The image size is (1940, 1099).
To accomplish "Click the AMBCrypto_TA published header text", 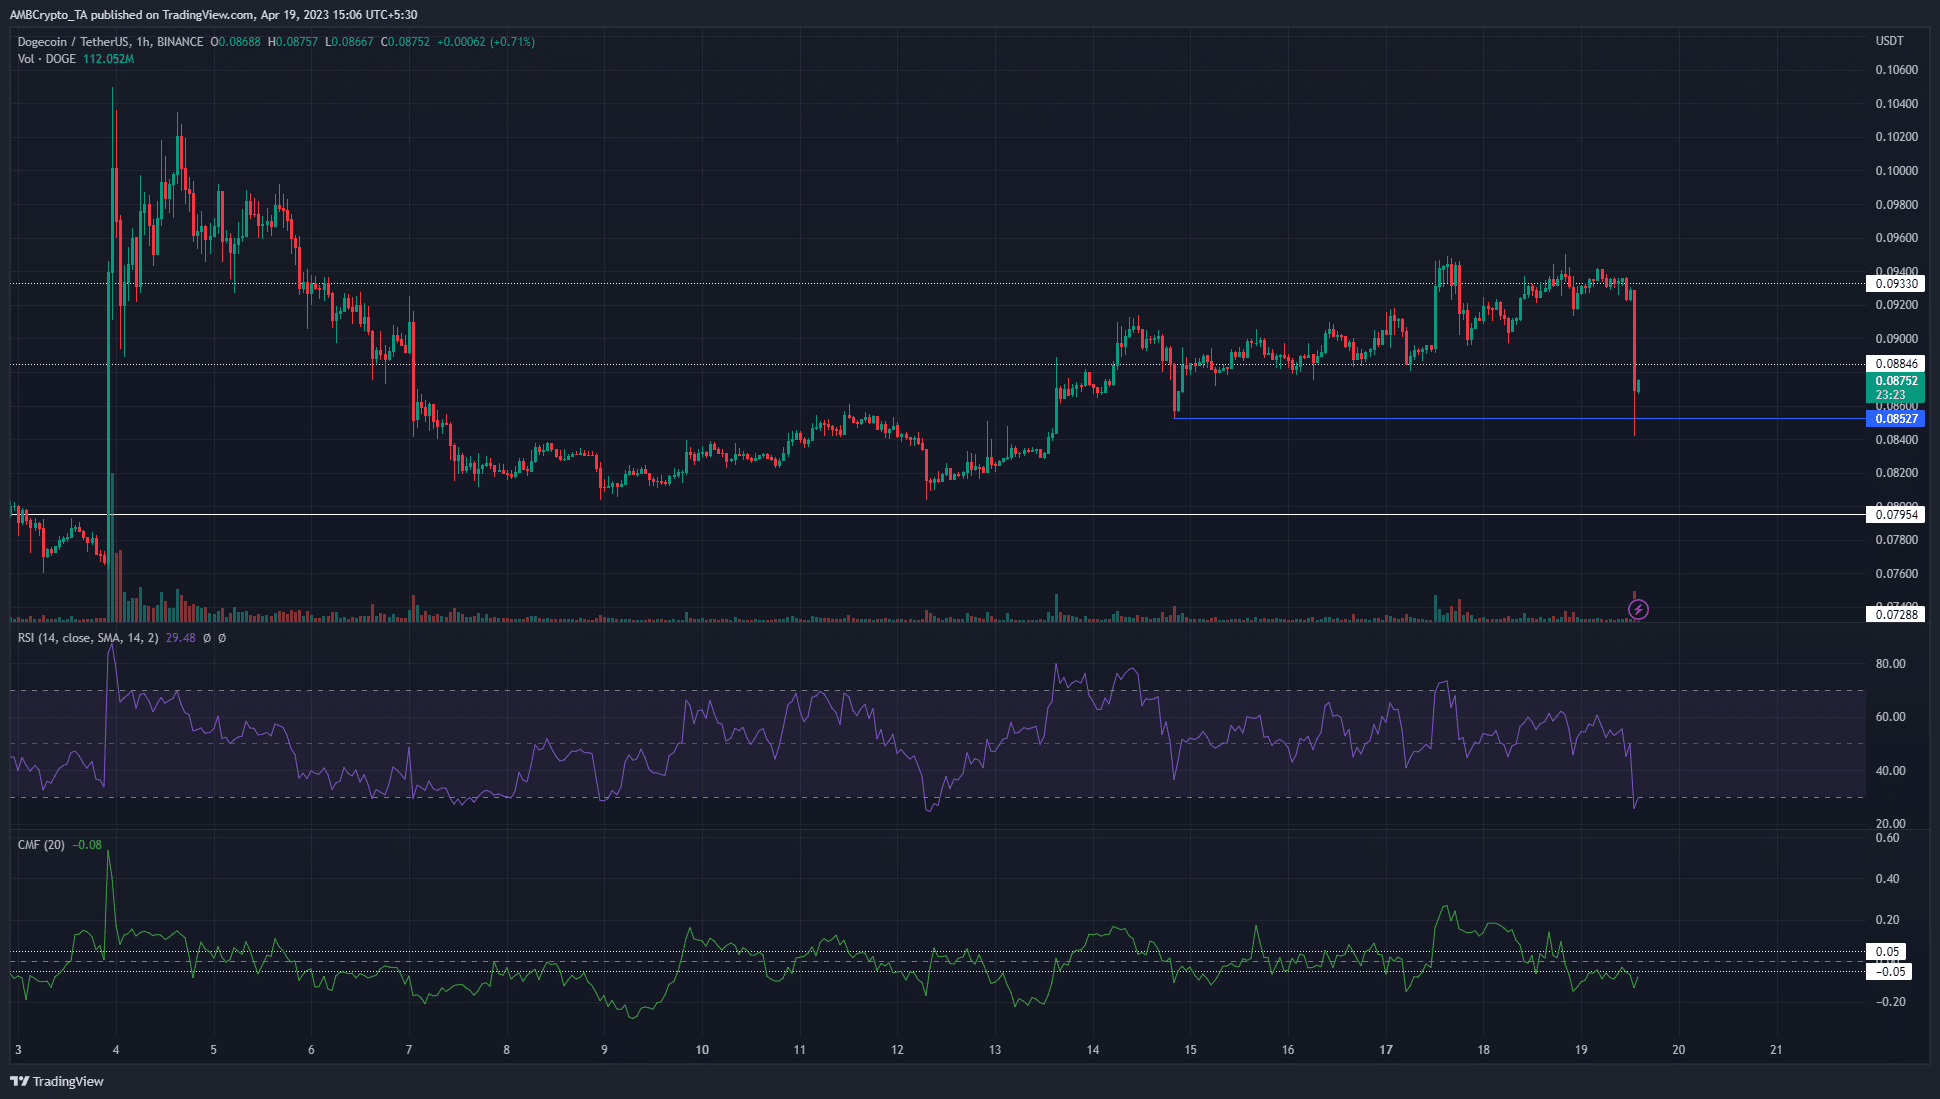I will tap(213, 15).
